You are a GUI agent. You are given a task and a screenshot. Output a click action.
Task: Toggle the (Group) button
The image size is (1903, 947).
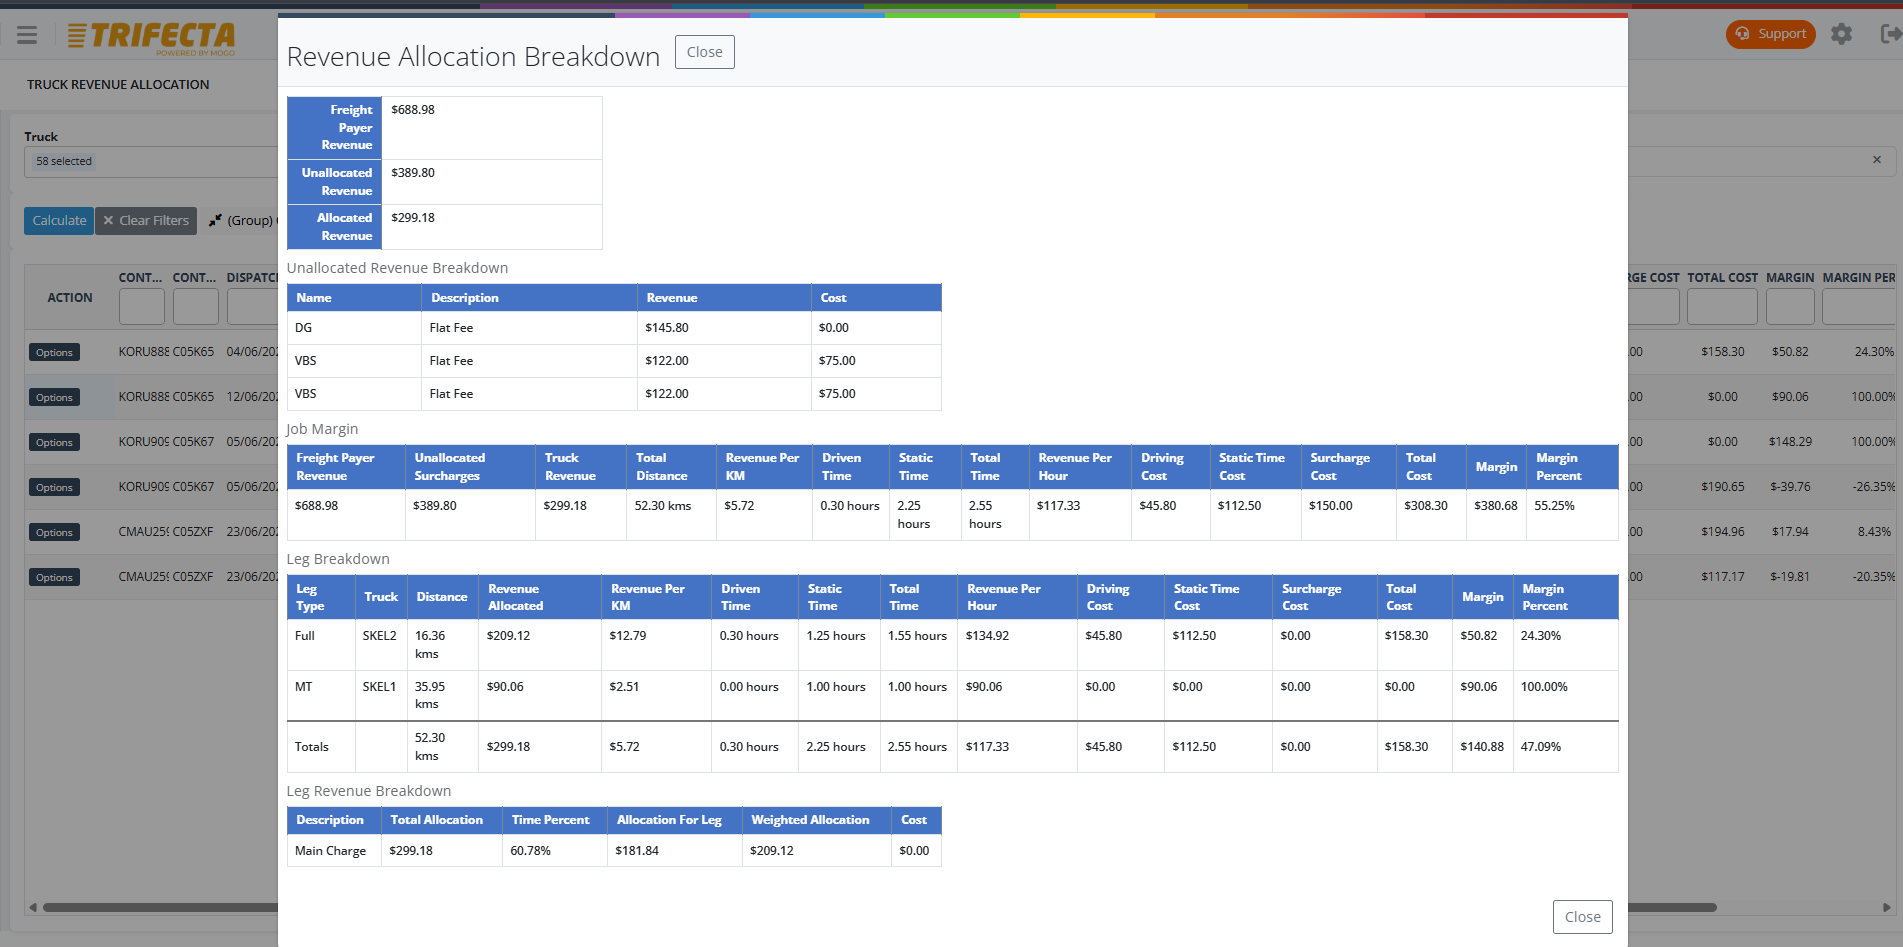(241, 221)
